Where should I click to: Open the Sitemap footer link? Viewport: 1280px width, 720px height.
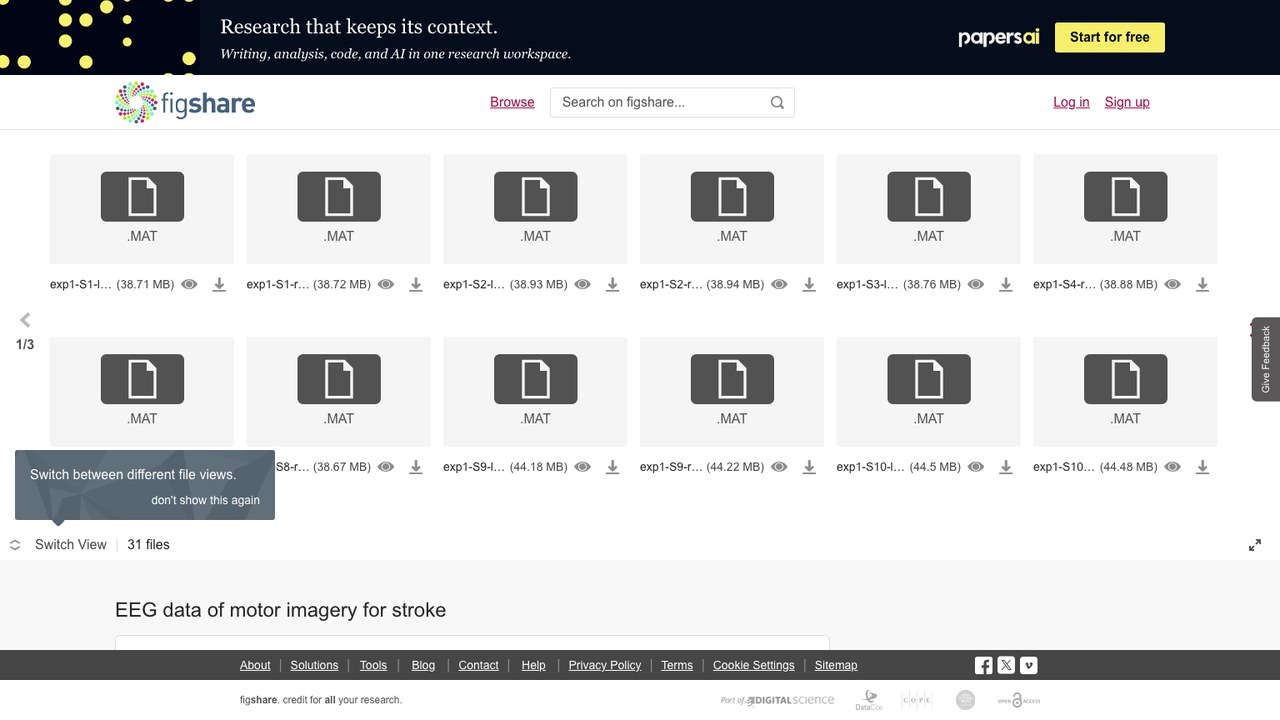click(836, 665)
